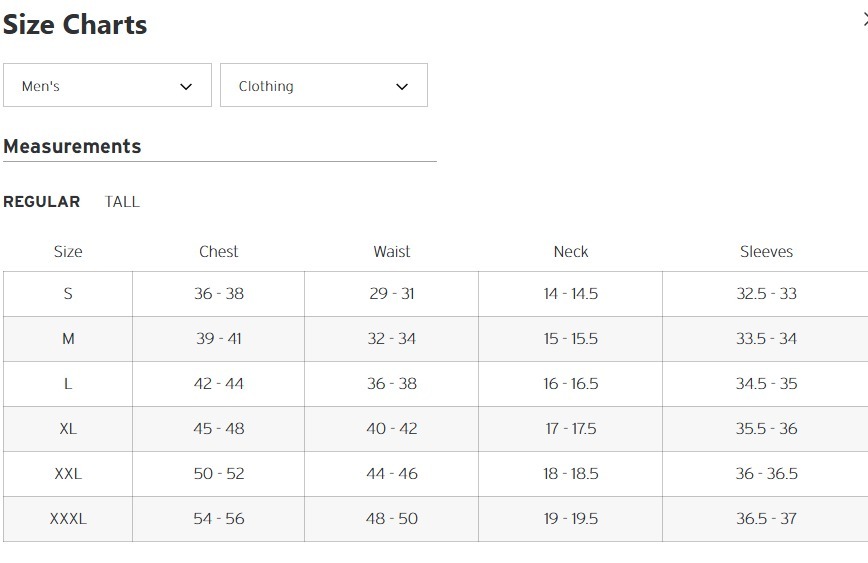Screen dimensions: 868x563
Task: Click the chevron arrow beside Clothing
Action: 402,87
